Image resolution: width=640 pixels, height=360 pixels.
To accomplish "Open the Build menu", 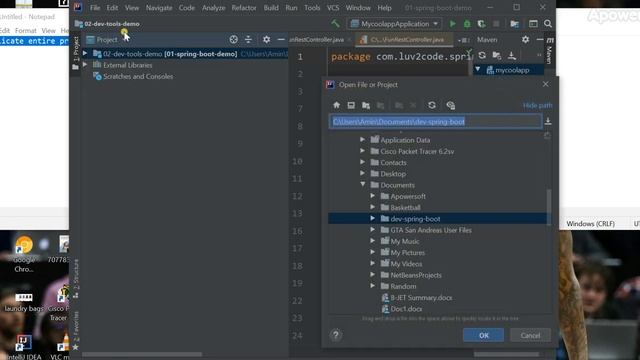I will pos(271,7).
